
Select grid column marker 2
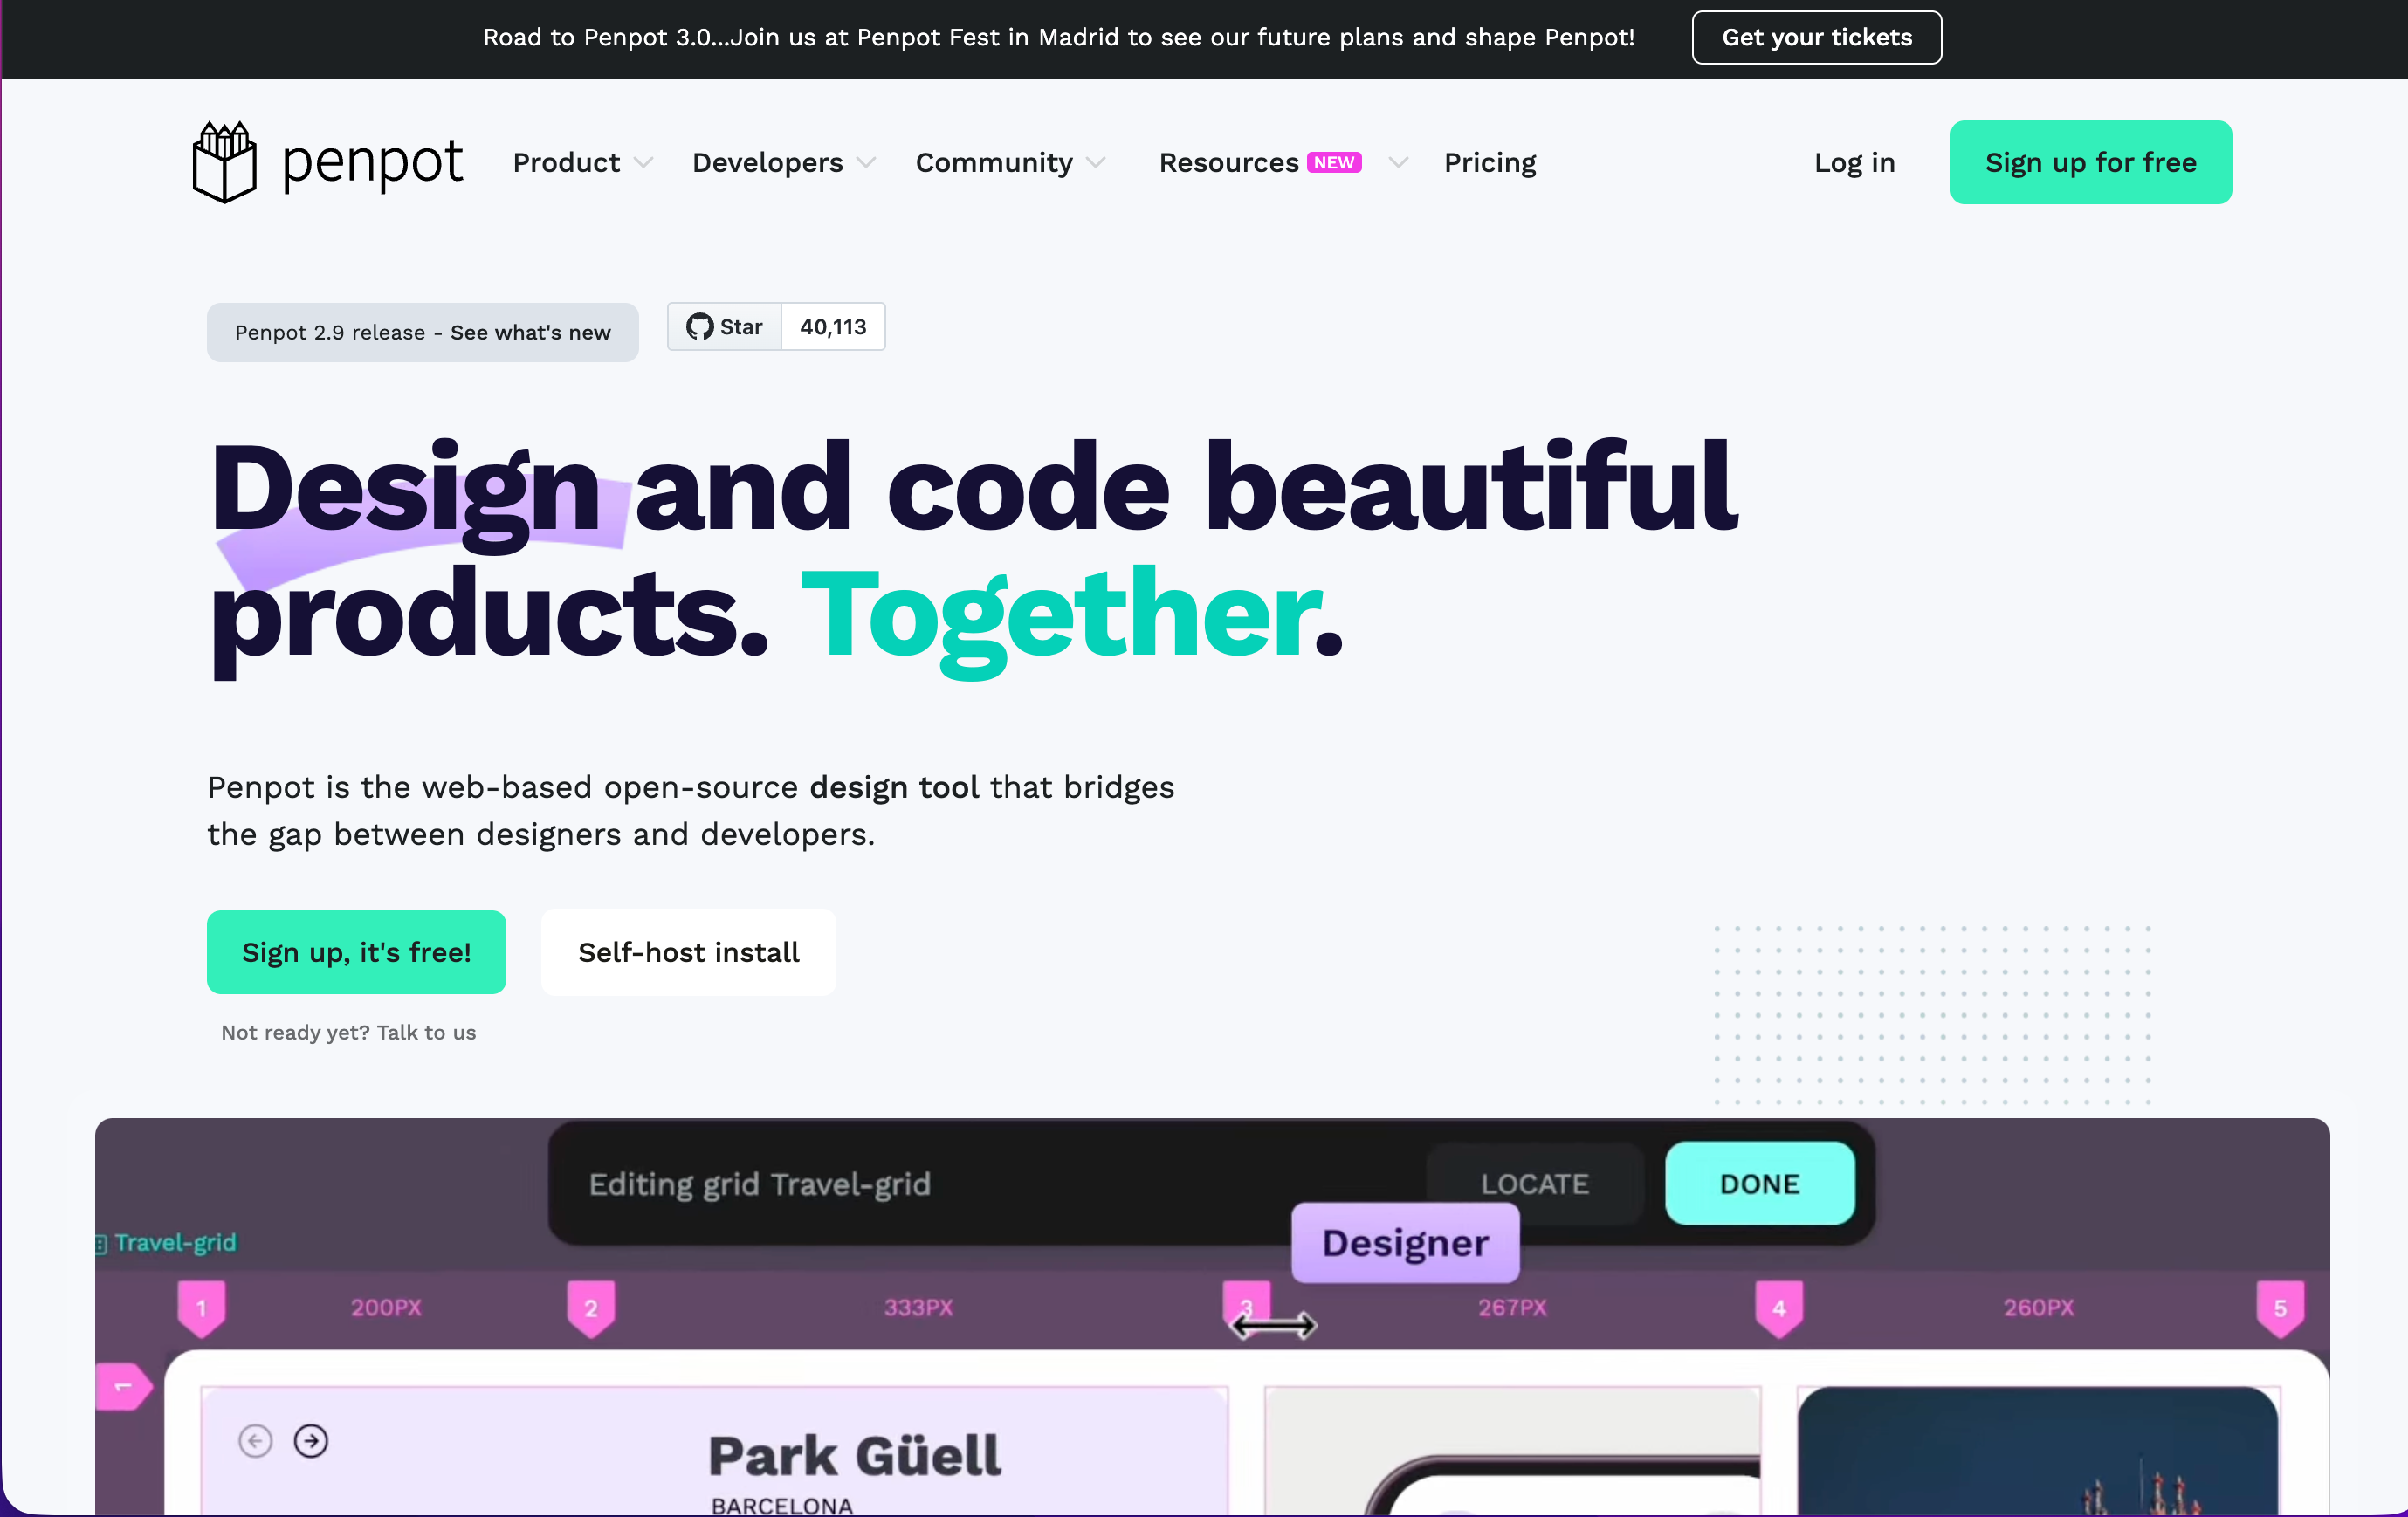[x=591, y=1307]
